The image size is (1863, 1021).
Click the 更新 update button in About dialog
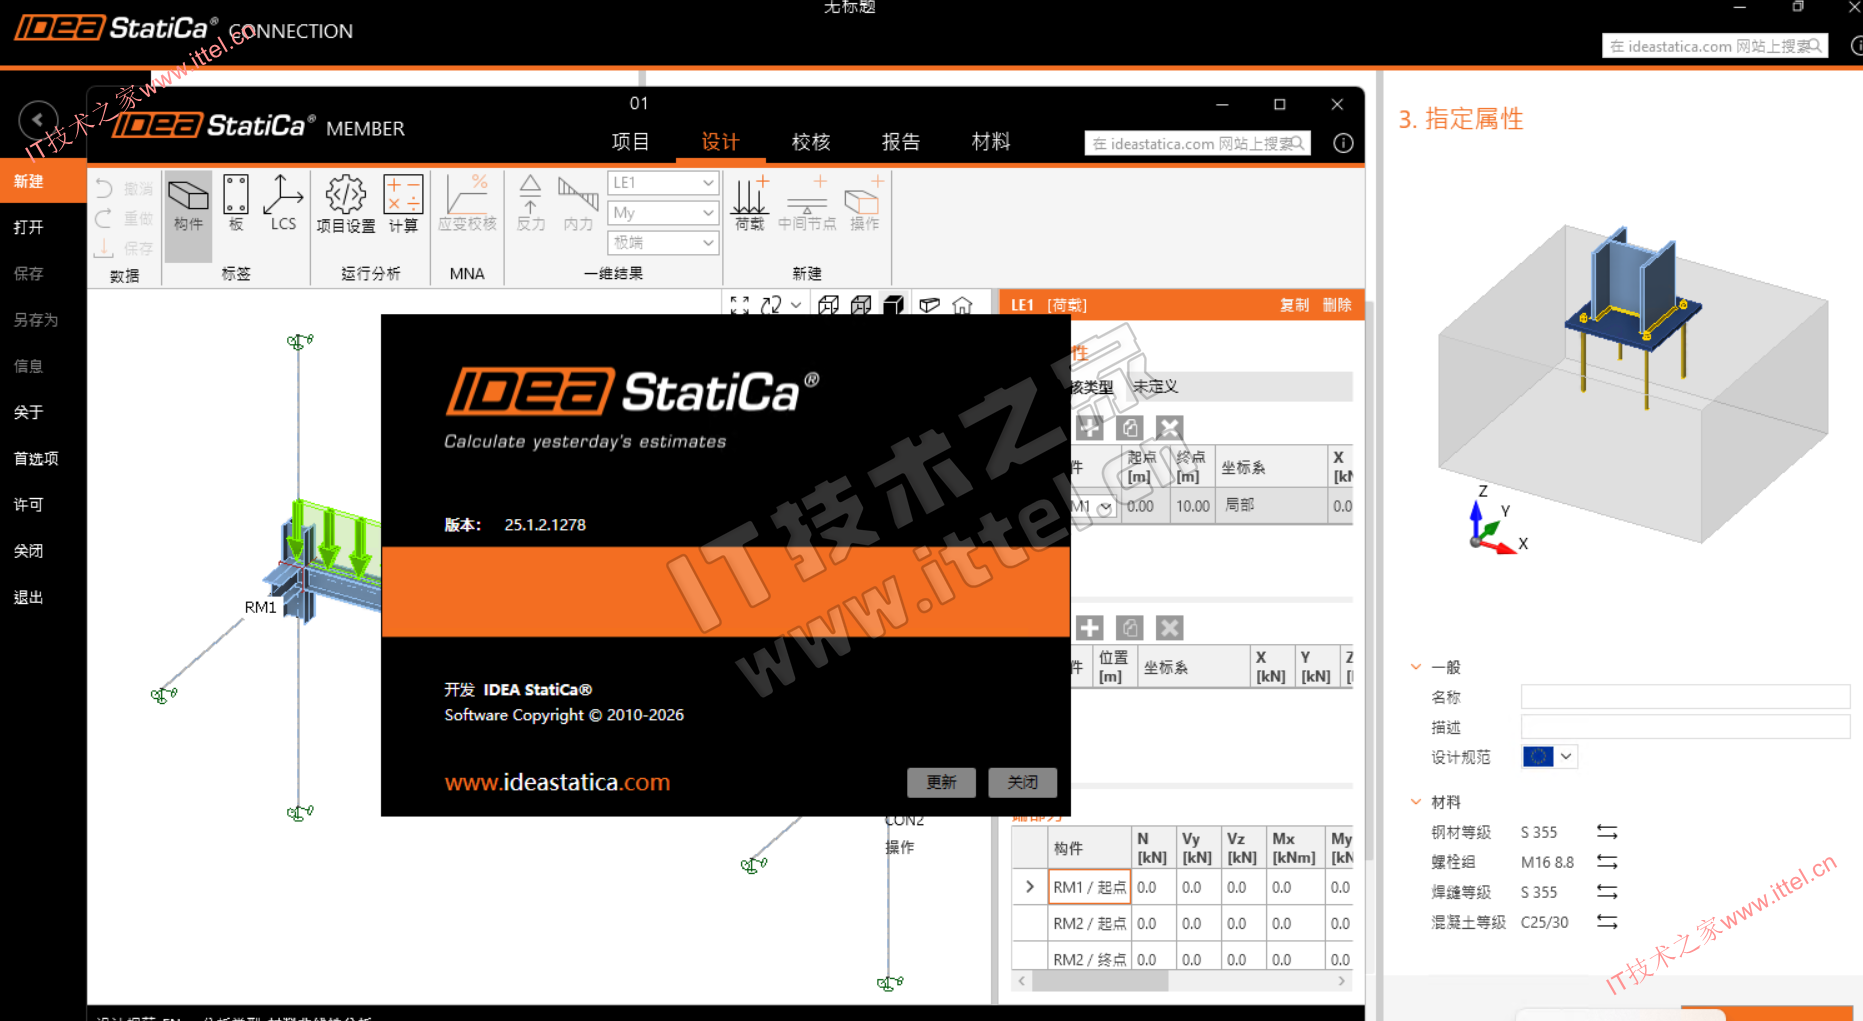pos(941,782)
